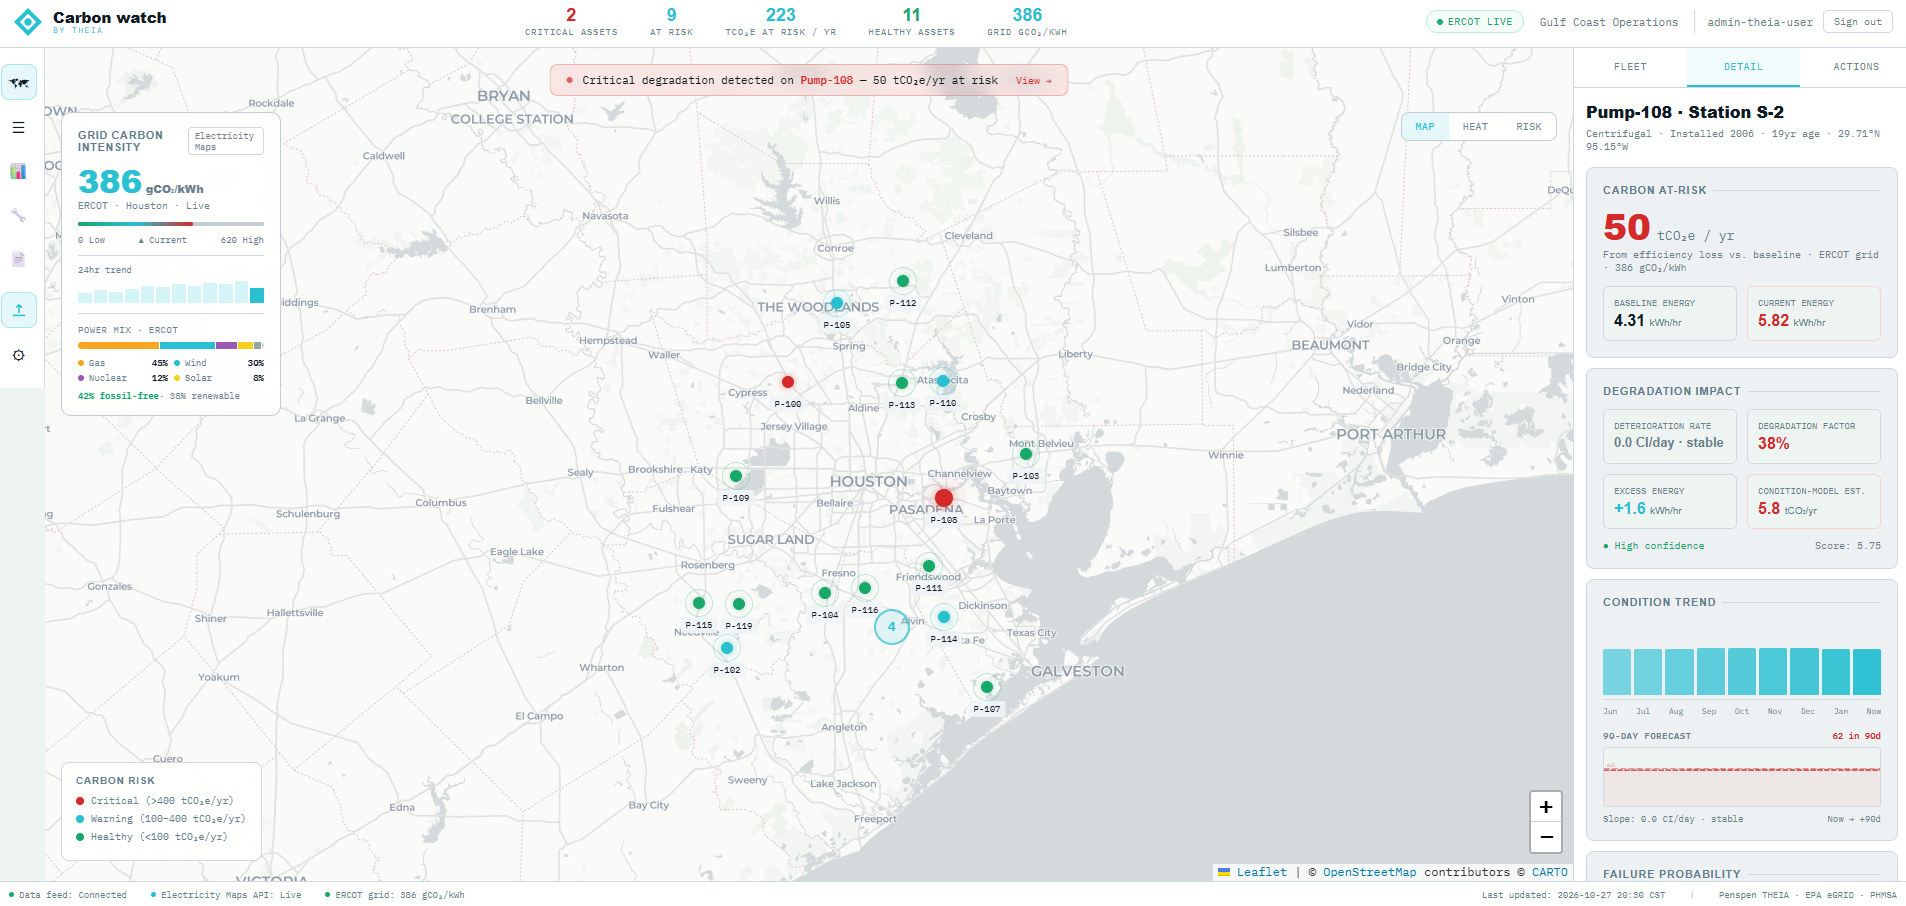Image resolution: width=1906 pixels, height=906 pixels.
Task: Click the Electricity Maps source badge
Action: [x=225, y=141]
